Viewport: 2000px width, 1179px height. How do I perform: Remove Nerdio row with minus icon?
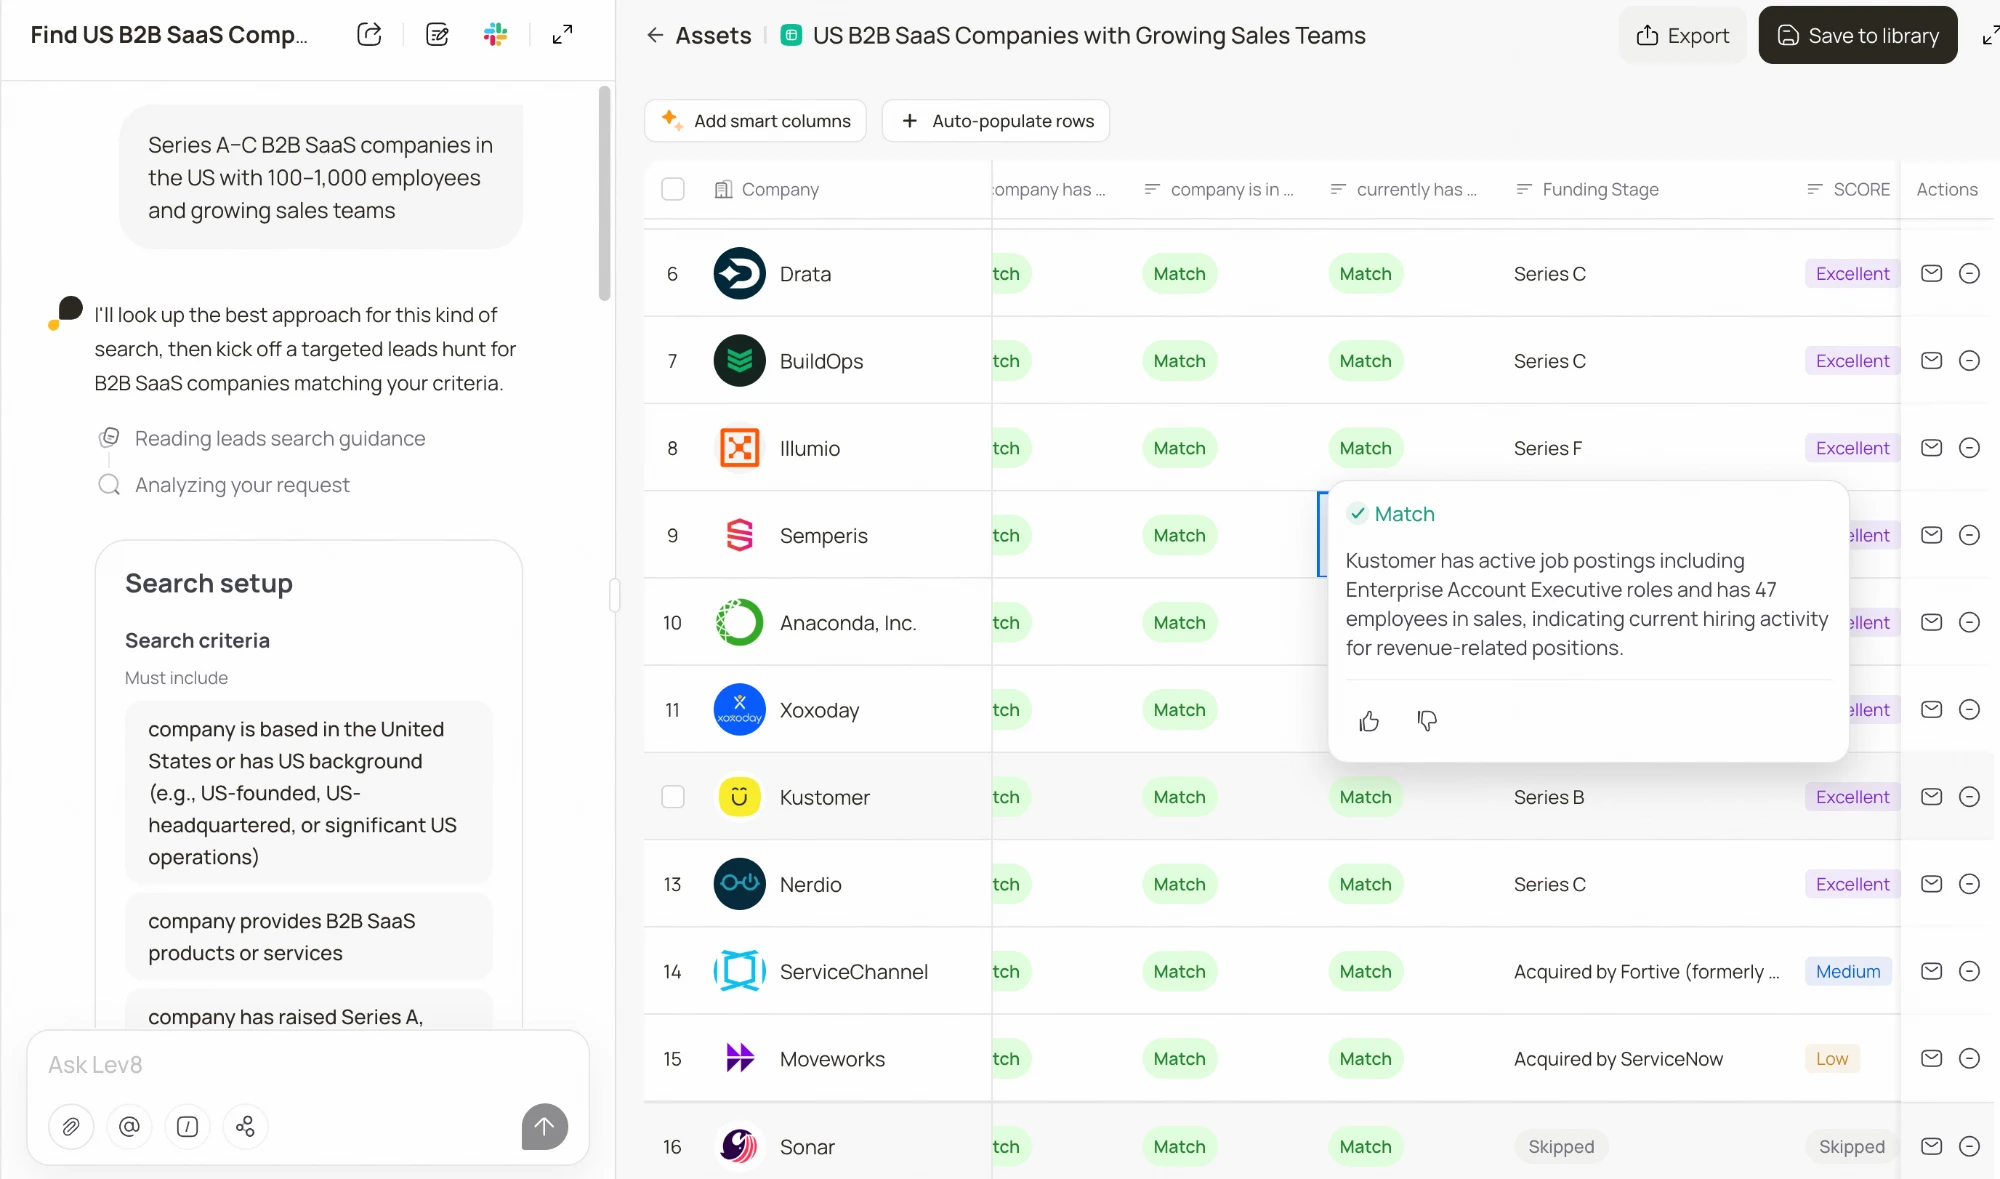point(1969,884)
